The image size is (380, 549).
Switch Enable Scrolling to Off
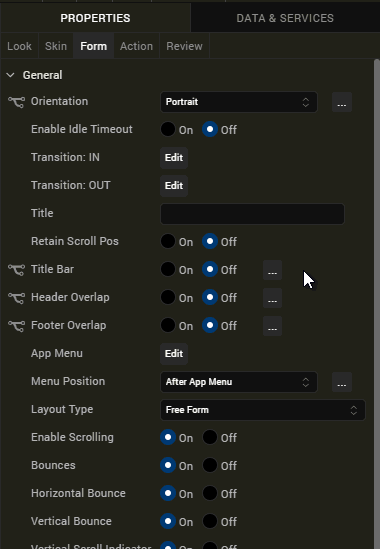tap(210, 437)
